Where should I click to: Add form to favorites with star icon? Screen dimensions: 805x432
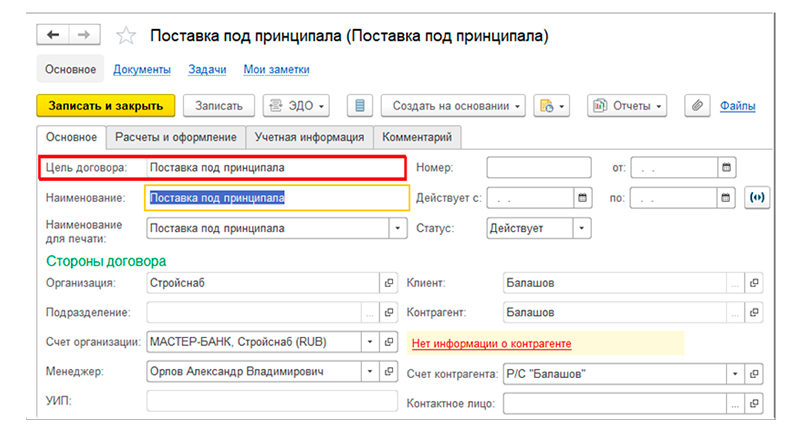click(126, 35)
